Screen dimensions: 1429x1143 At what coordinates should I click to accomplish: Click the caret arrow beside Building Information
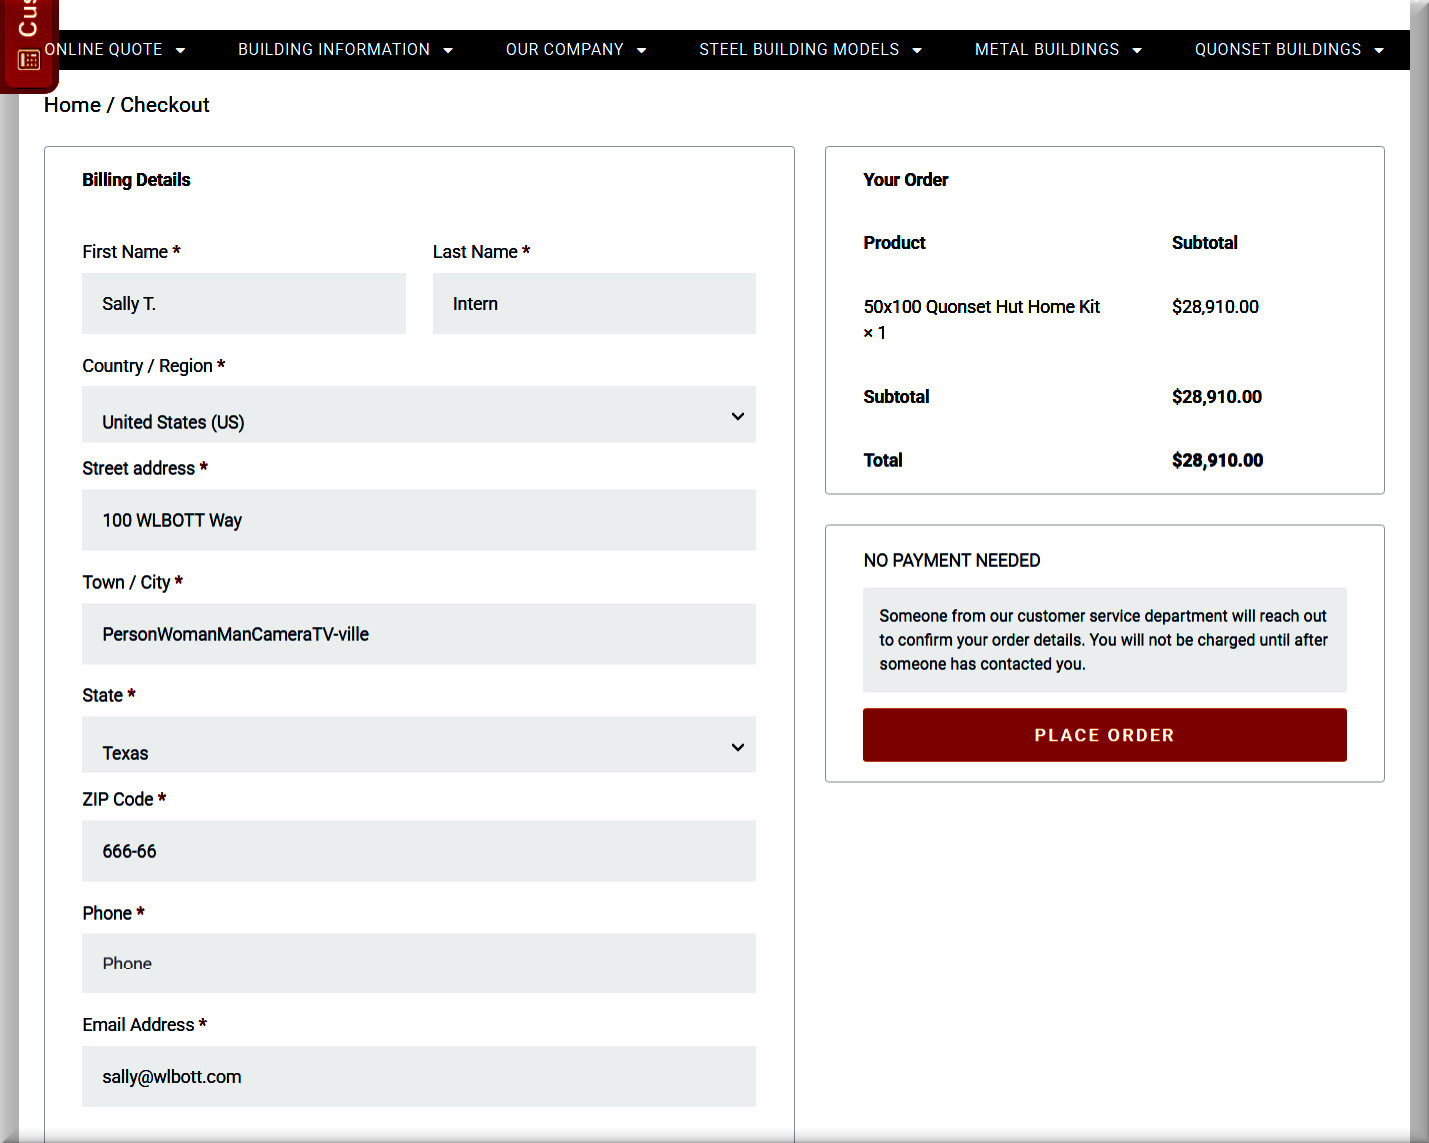[448, 50]
